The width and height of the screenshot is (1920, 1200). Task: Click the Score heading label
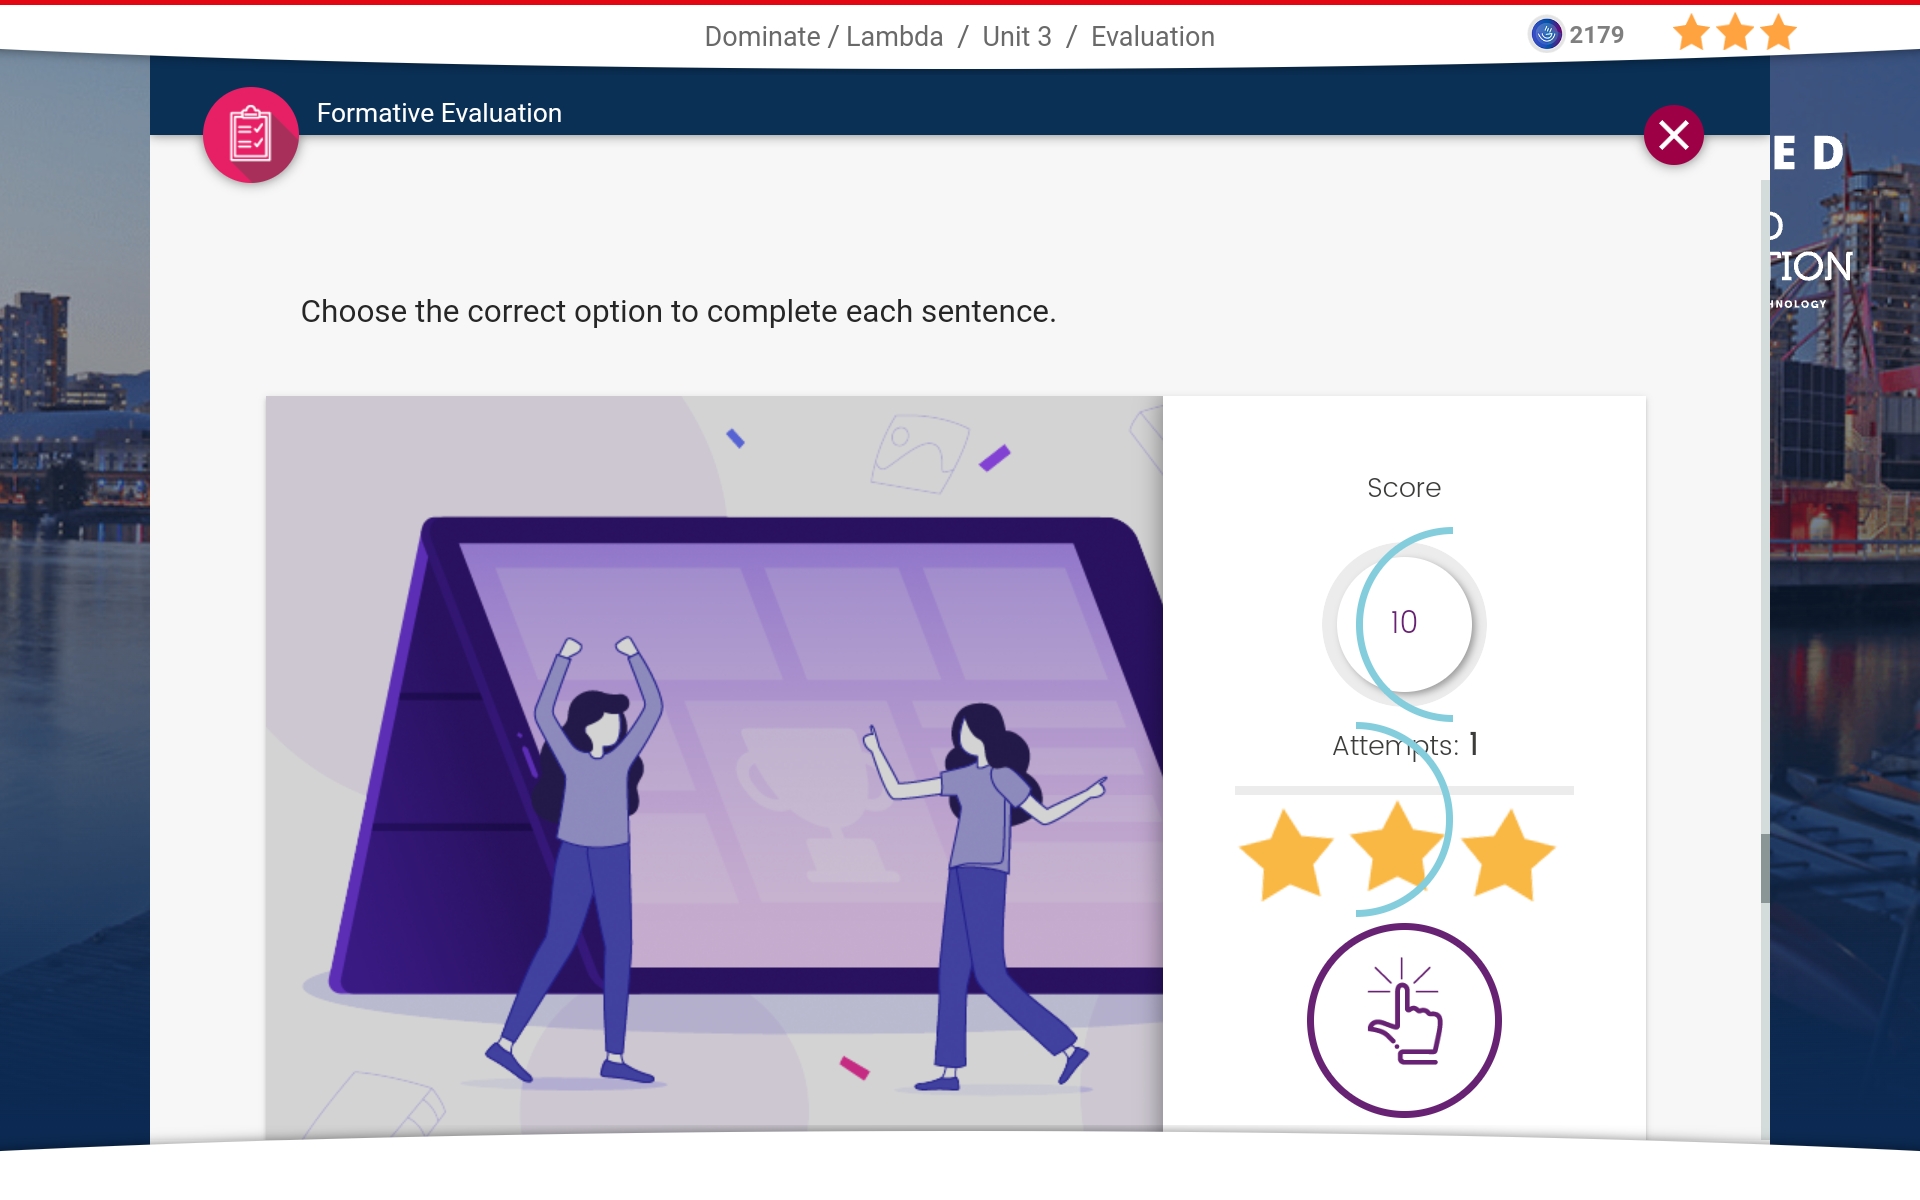click(x=1404, y=488)
